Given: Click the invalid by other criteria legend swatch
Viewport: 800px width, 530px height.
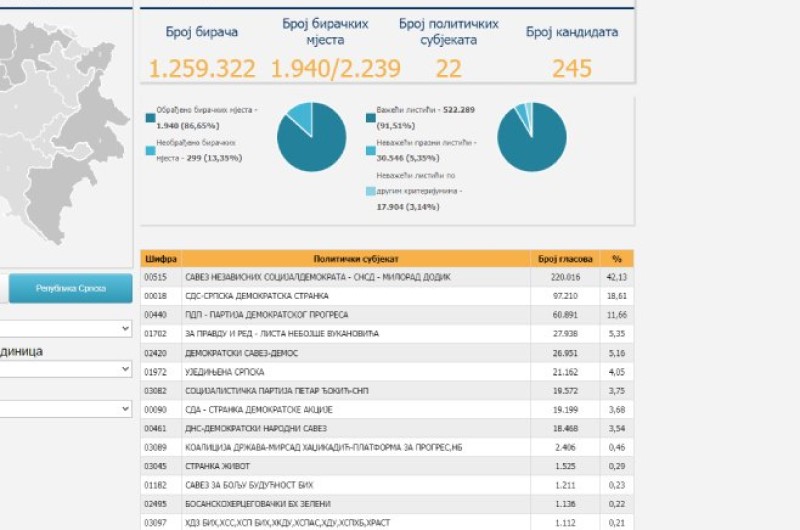Looking at the screenshot, I should pos(371,191).
